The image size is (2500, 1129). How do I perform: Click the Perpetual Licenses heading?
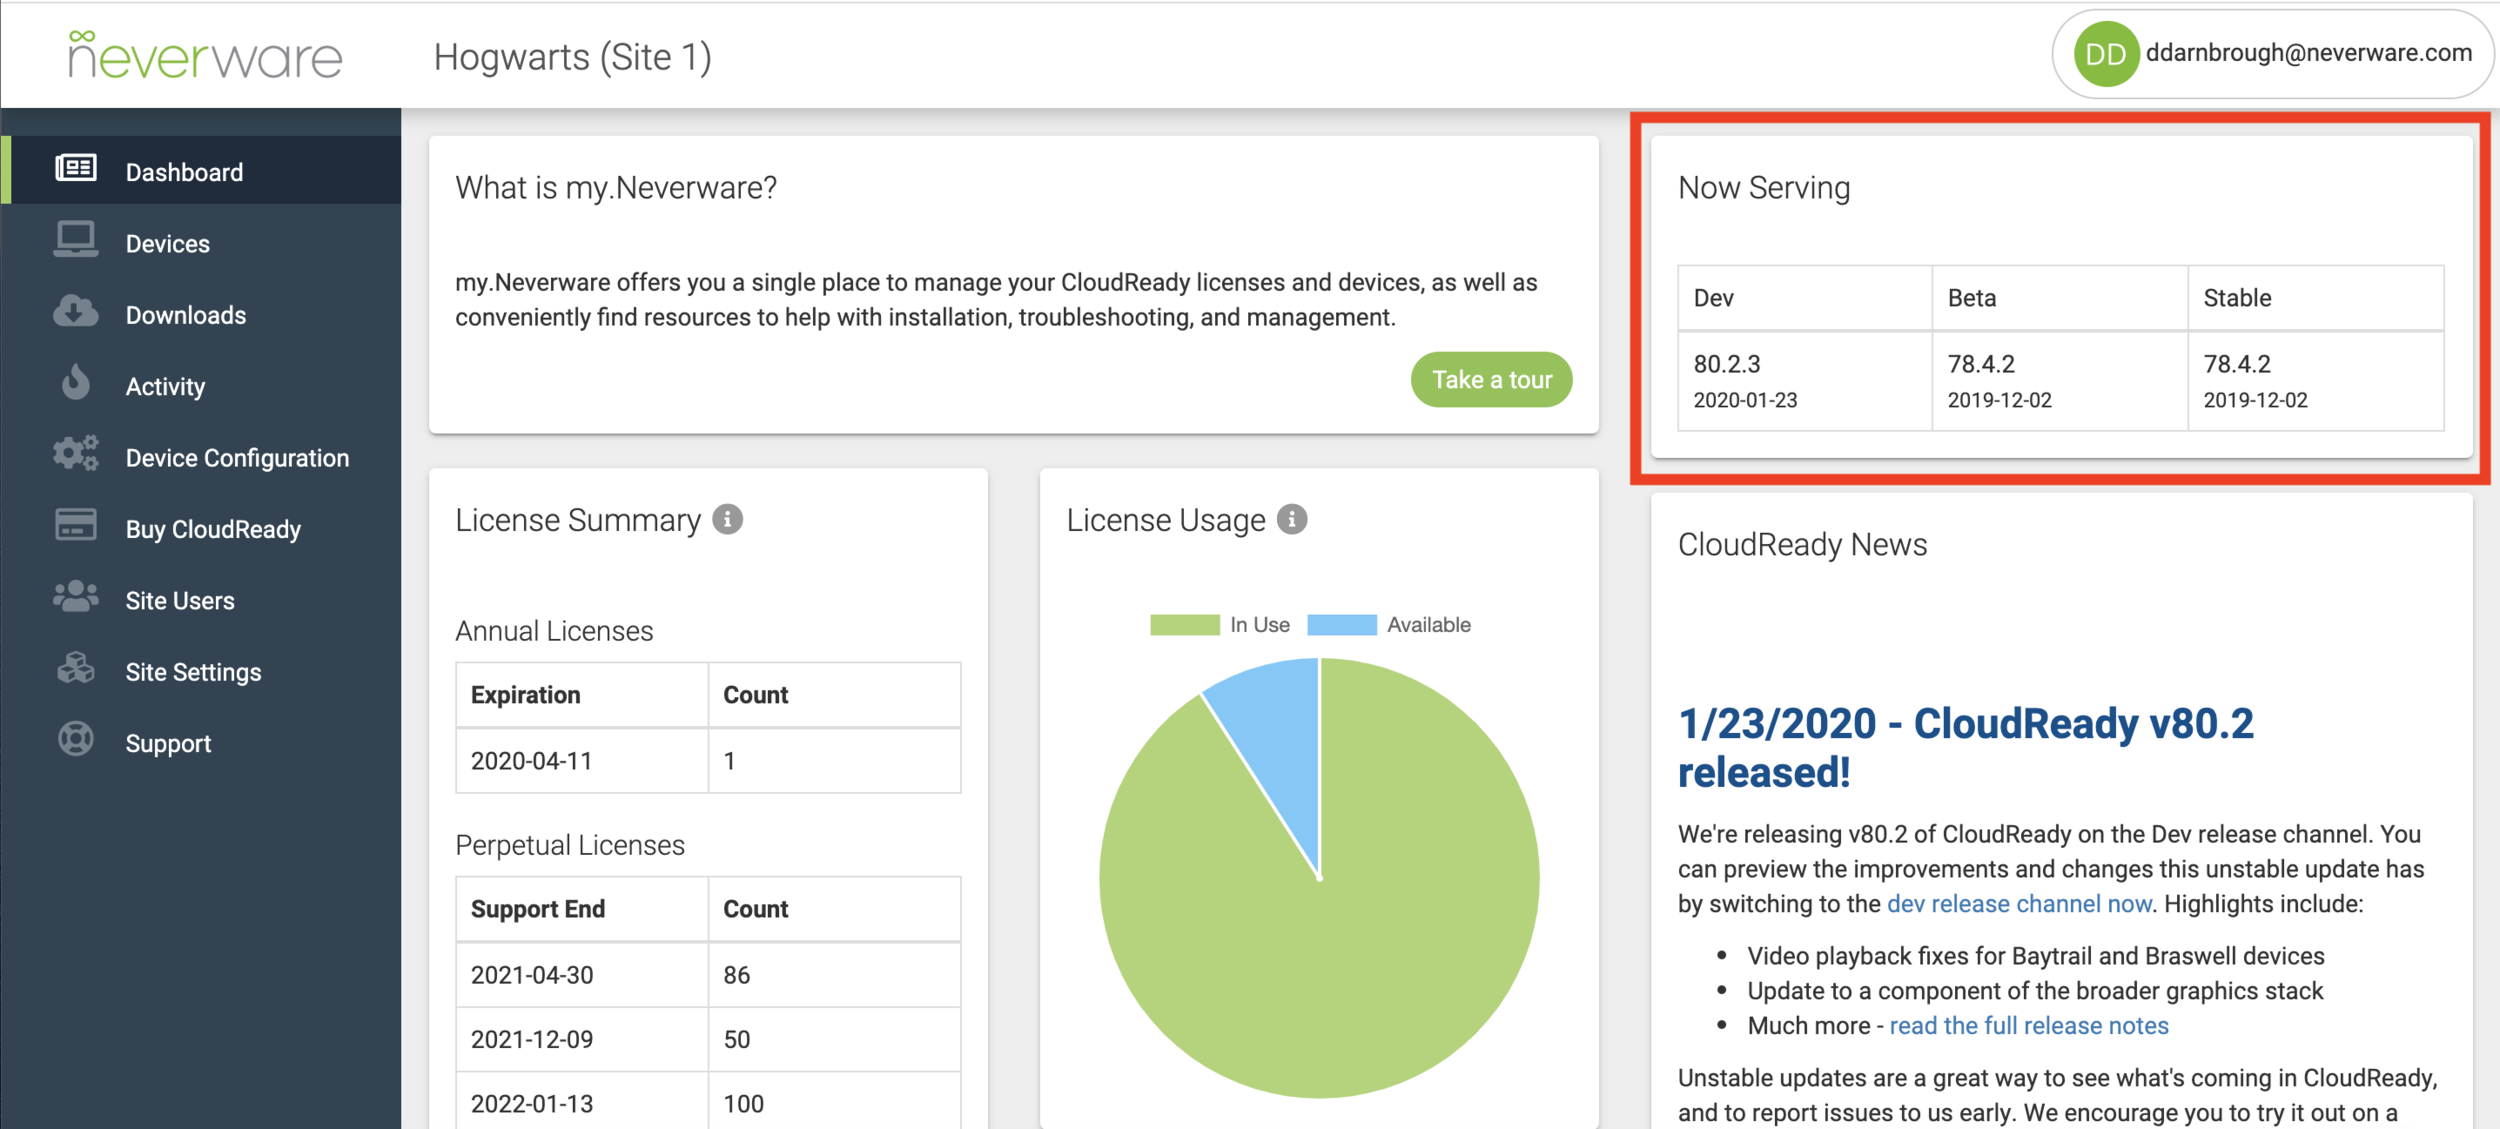pyautogui.click(x=570, y=845)
